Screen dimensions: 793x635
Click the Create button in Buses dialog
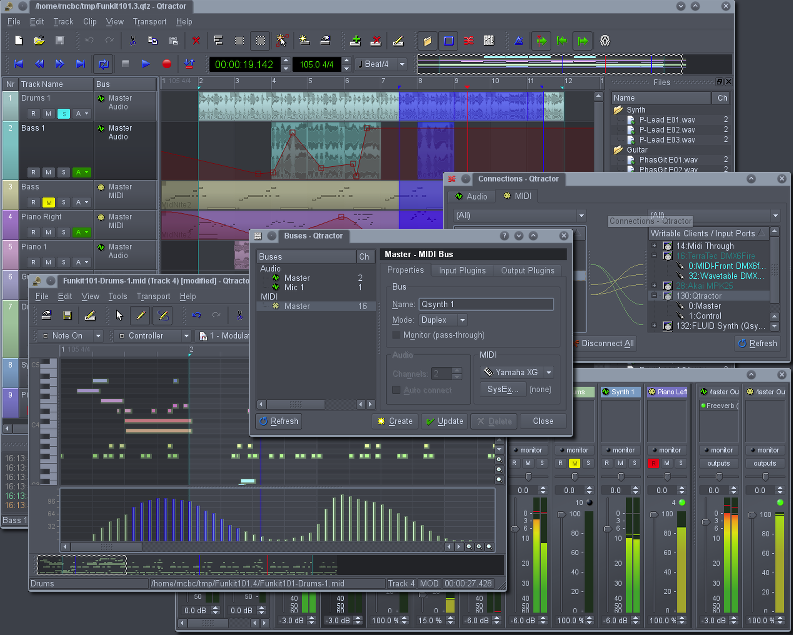[394, 421]
